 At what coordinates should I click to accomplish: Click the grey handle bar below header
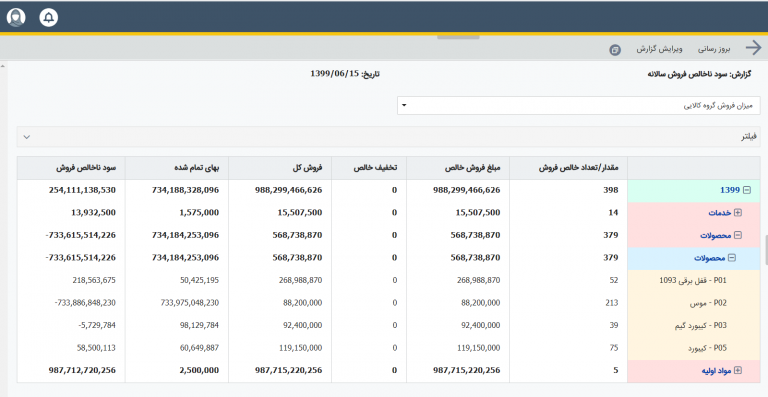click(458, 37)
